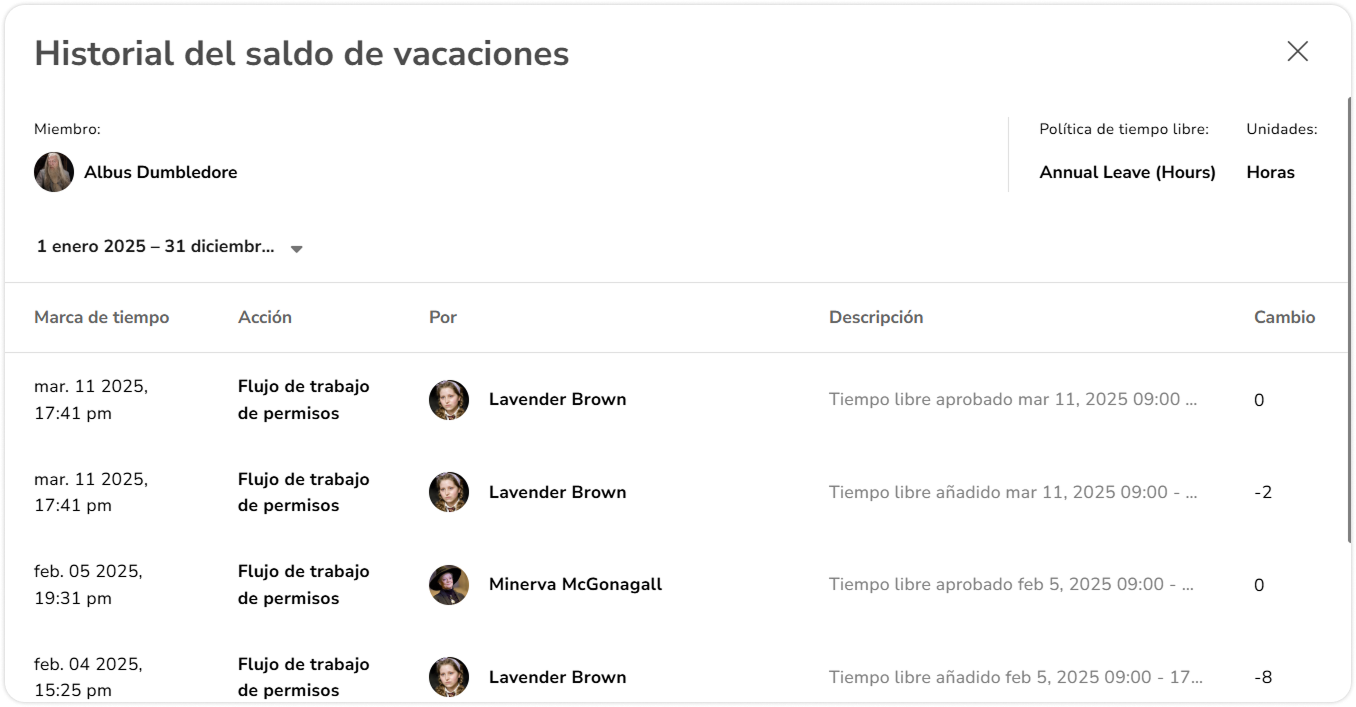Click the 'Cambio' column header

pos(1284,317)
